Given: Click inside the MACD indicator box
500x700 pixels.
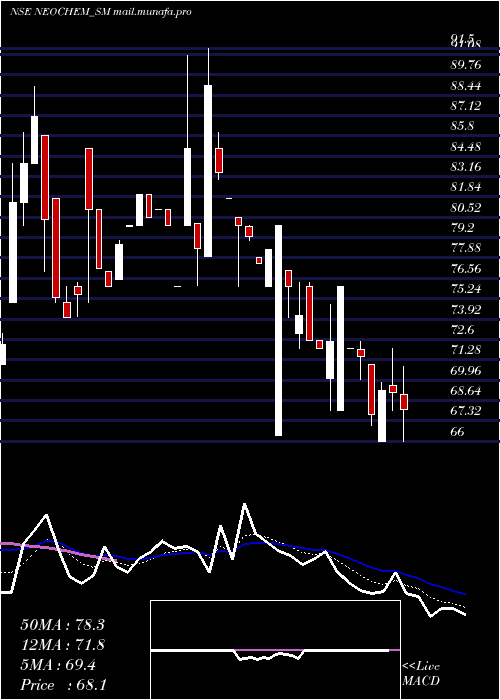Looking at the screenshot, I should (275, 650).
